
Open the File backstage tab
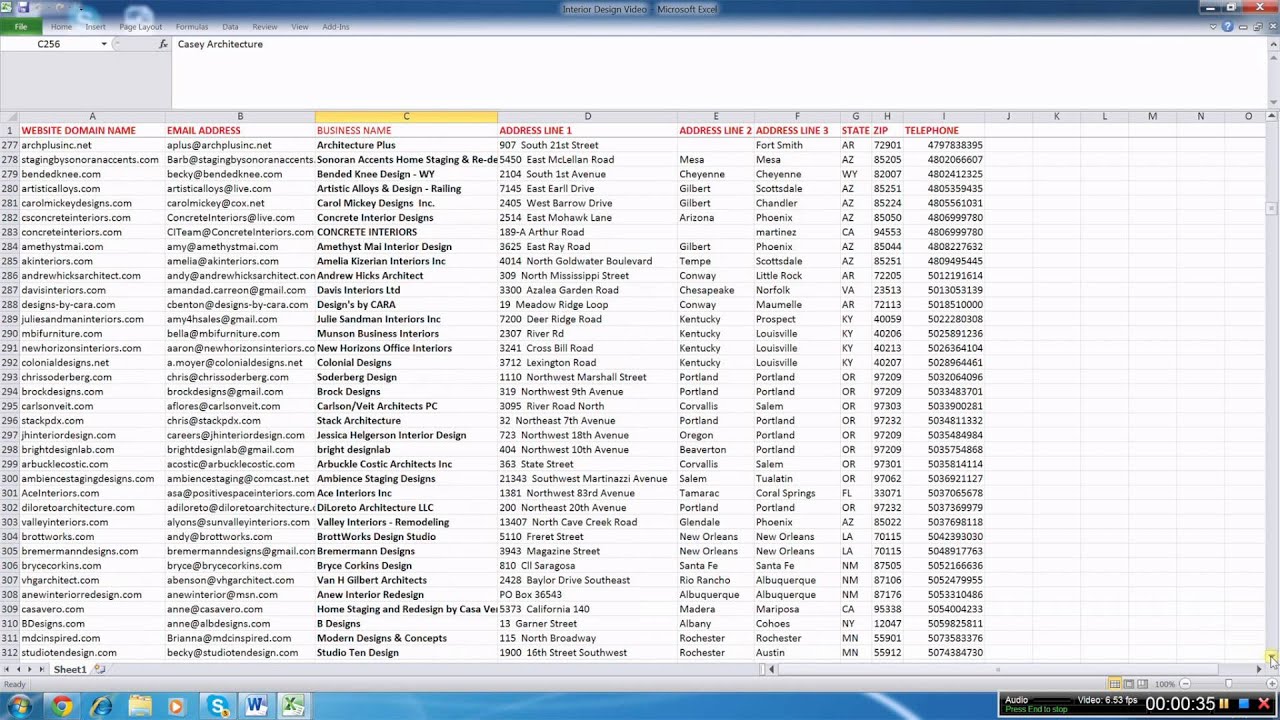coord(20,27)
